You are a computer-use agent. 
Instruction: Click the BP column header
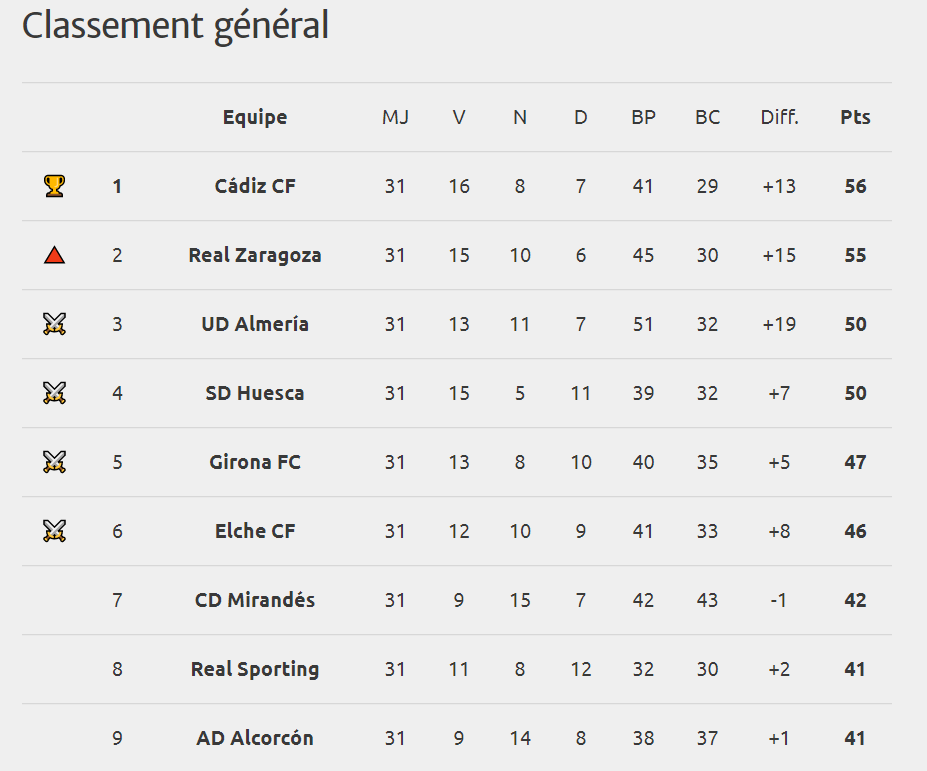(643, 117)
